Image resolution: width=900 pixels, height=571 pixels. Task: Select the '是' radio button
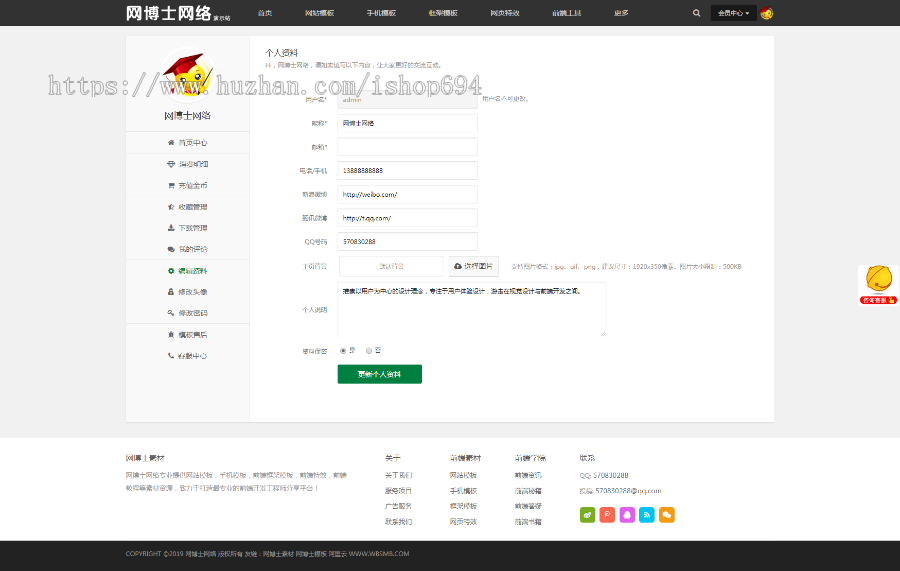point(344,350)
